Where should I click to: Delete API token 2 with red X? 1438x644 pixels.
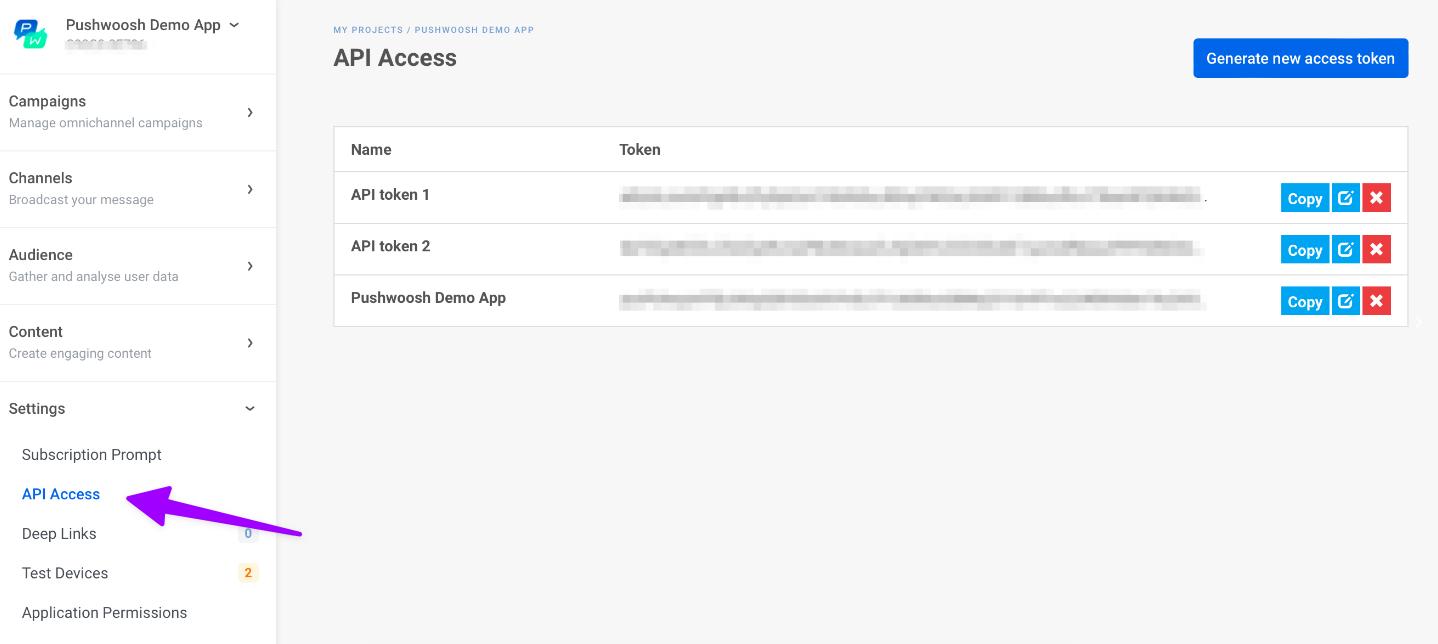(1376, 250)
